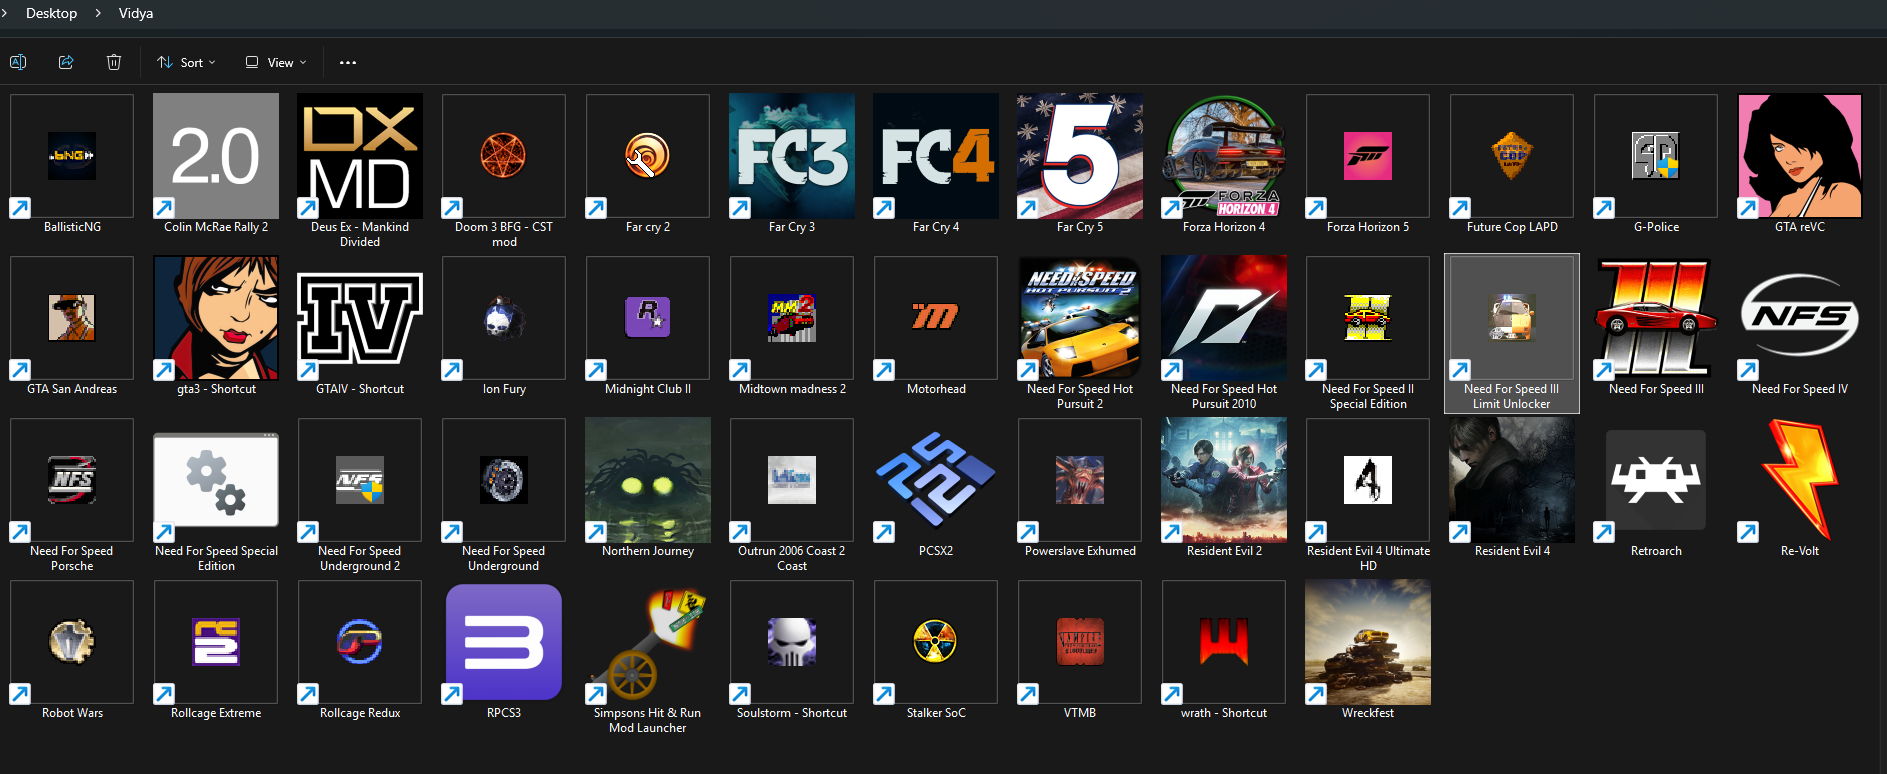Image resolution: width=1887 pixels, height=774 pixels.
Task: Click the Delete trash can icon
Action: pyautogui.click(x=114, y=62)
